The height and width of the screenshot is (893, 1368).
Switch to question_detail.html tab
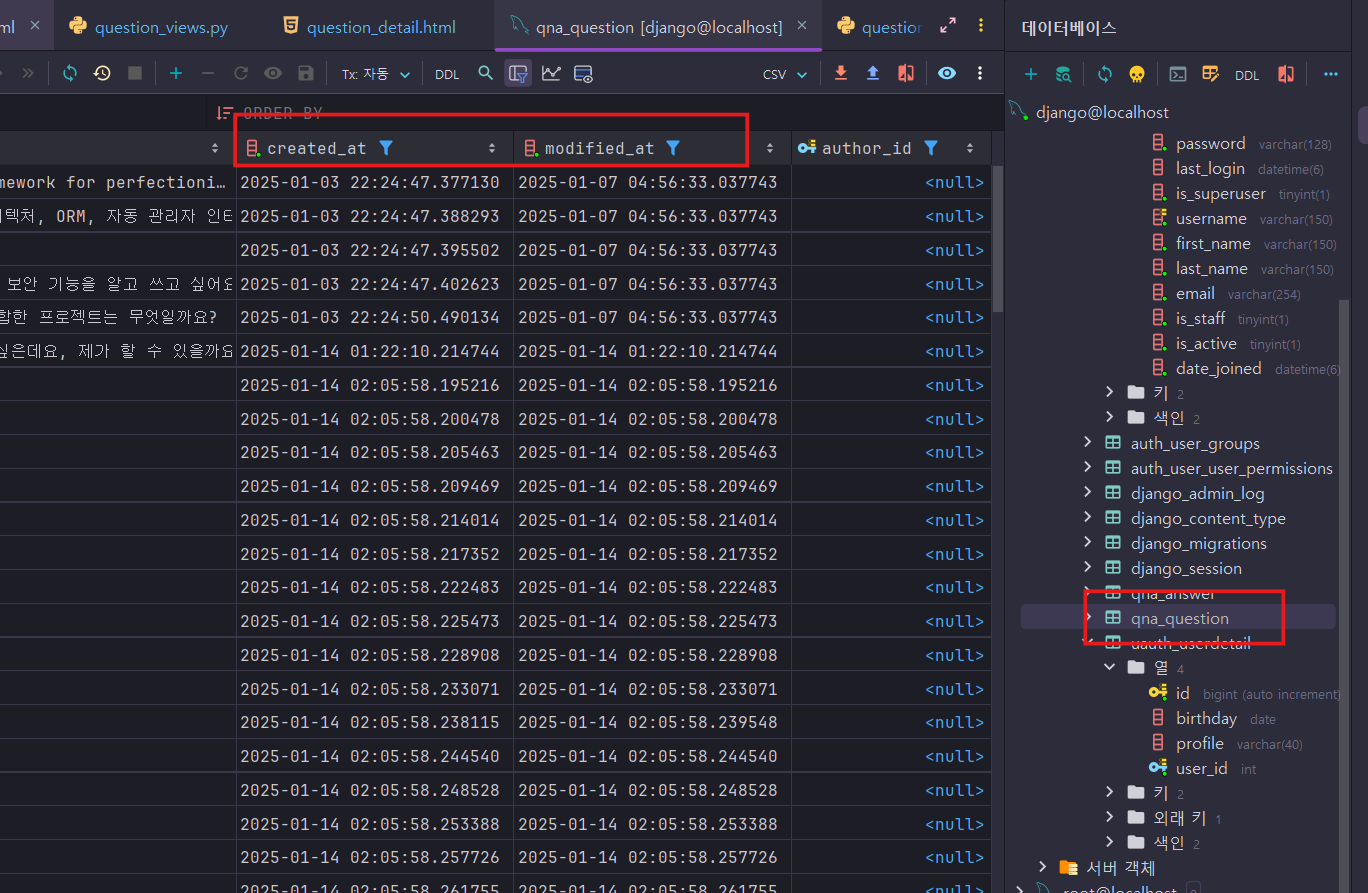click(369, 27)
